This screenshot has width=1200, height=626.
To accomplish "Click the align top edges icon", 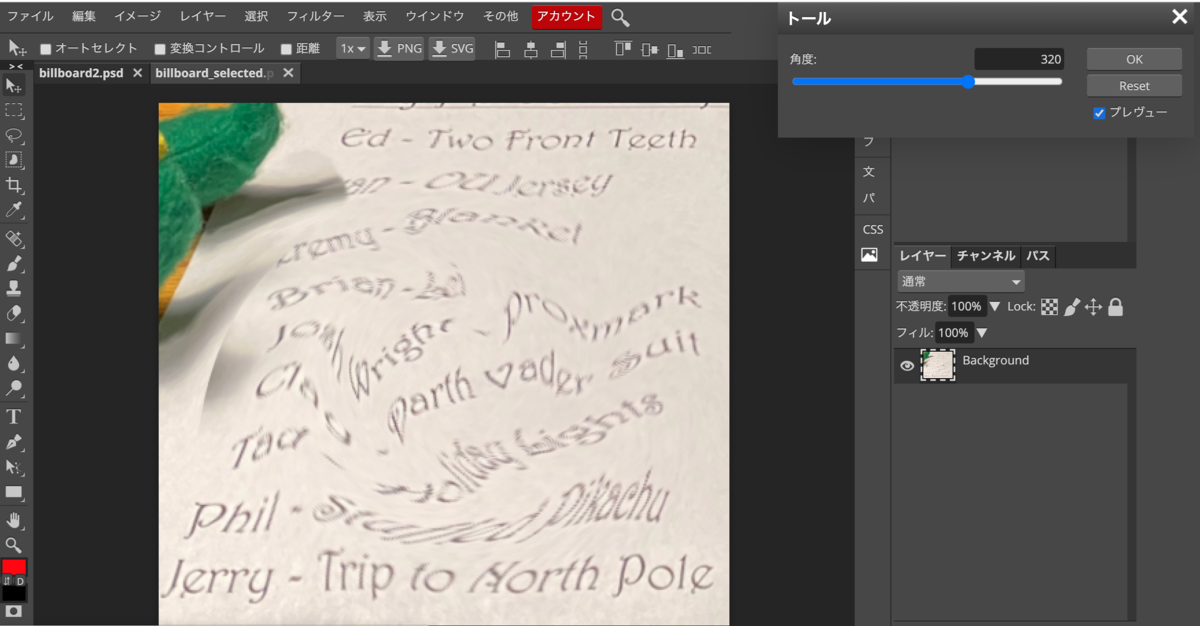I will [624, 48].
